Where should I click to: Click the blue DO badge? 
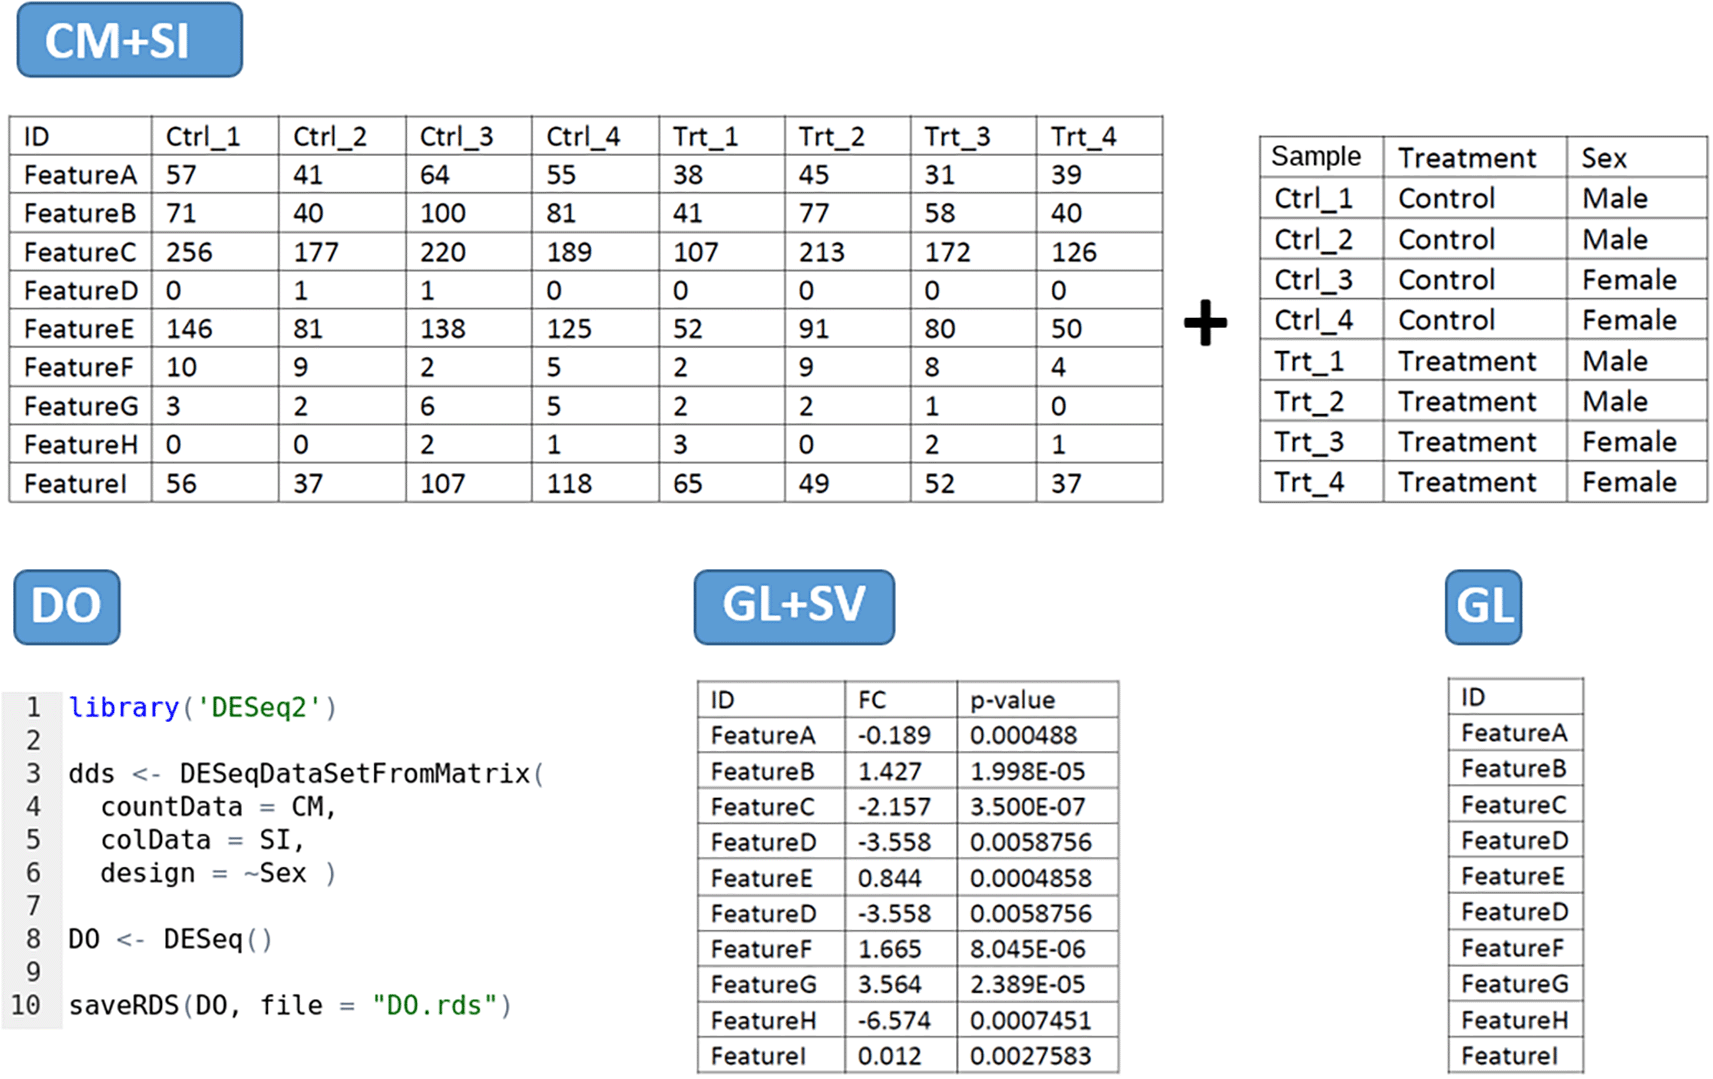coord(67,607)
